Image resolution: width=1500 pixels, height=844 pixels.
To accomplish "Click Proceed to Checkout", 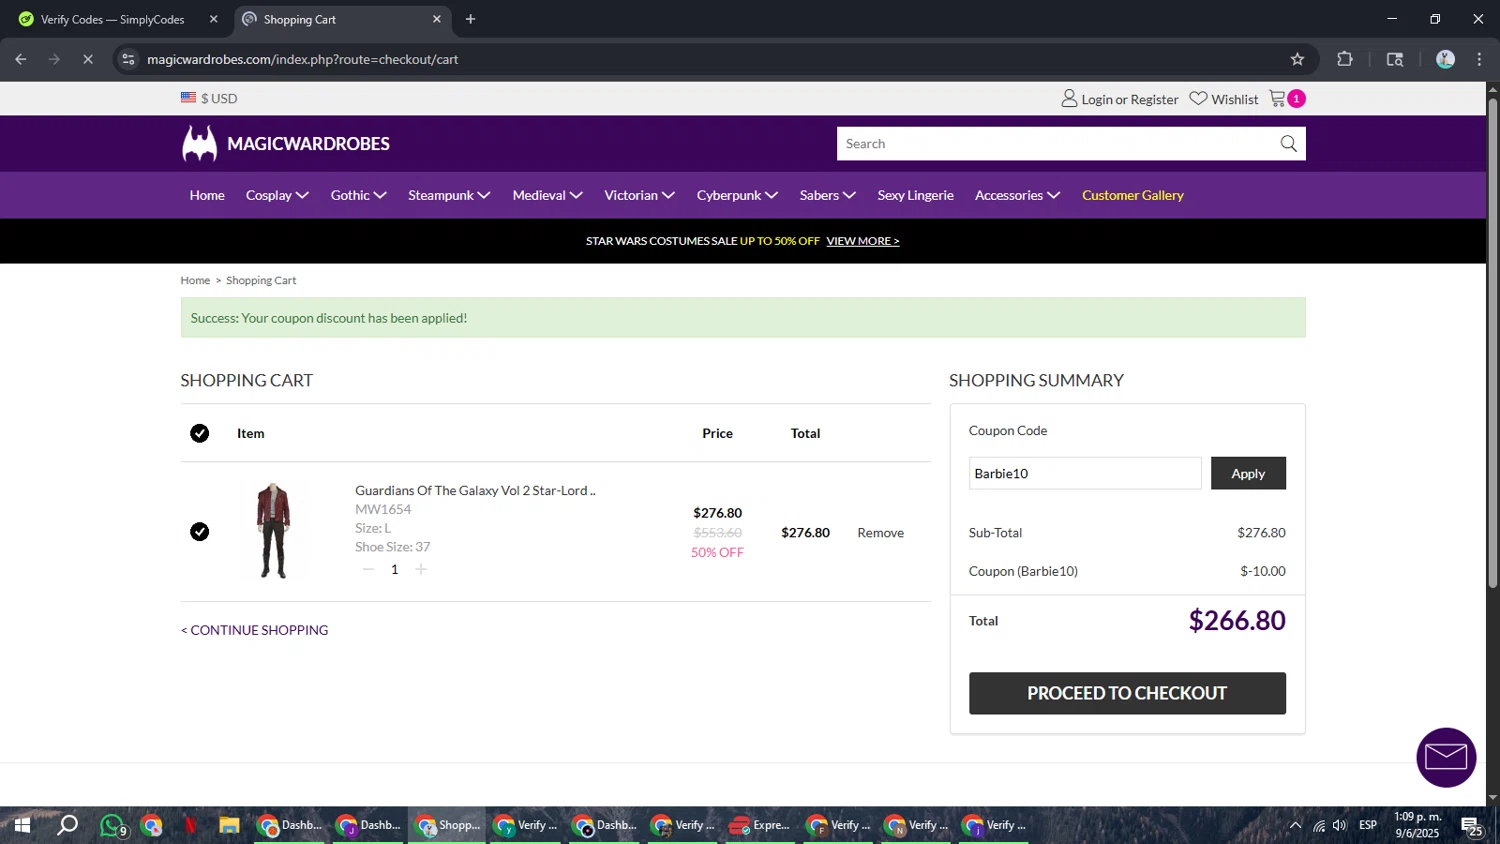I will 1127,693.
